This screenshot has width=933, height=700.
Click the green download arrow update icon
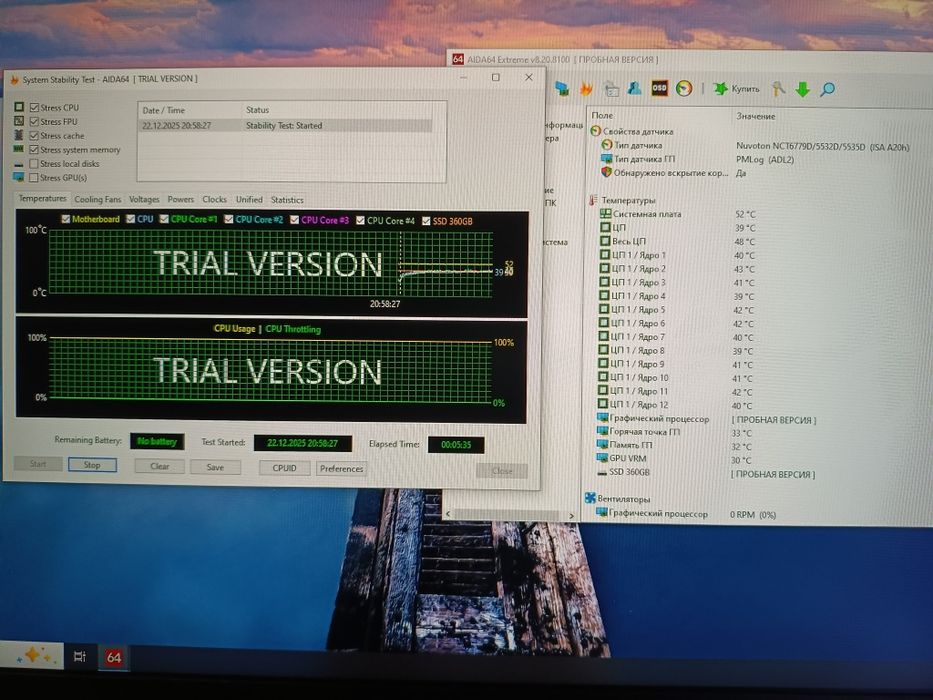pos(803,89)
